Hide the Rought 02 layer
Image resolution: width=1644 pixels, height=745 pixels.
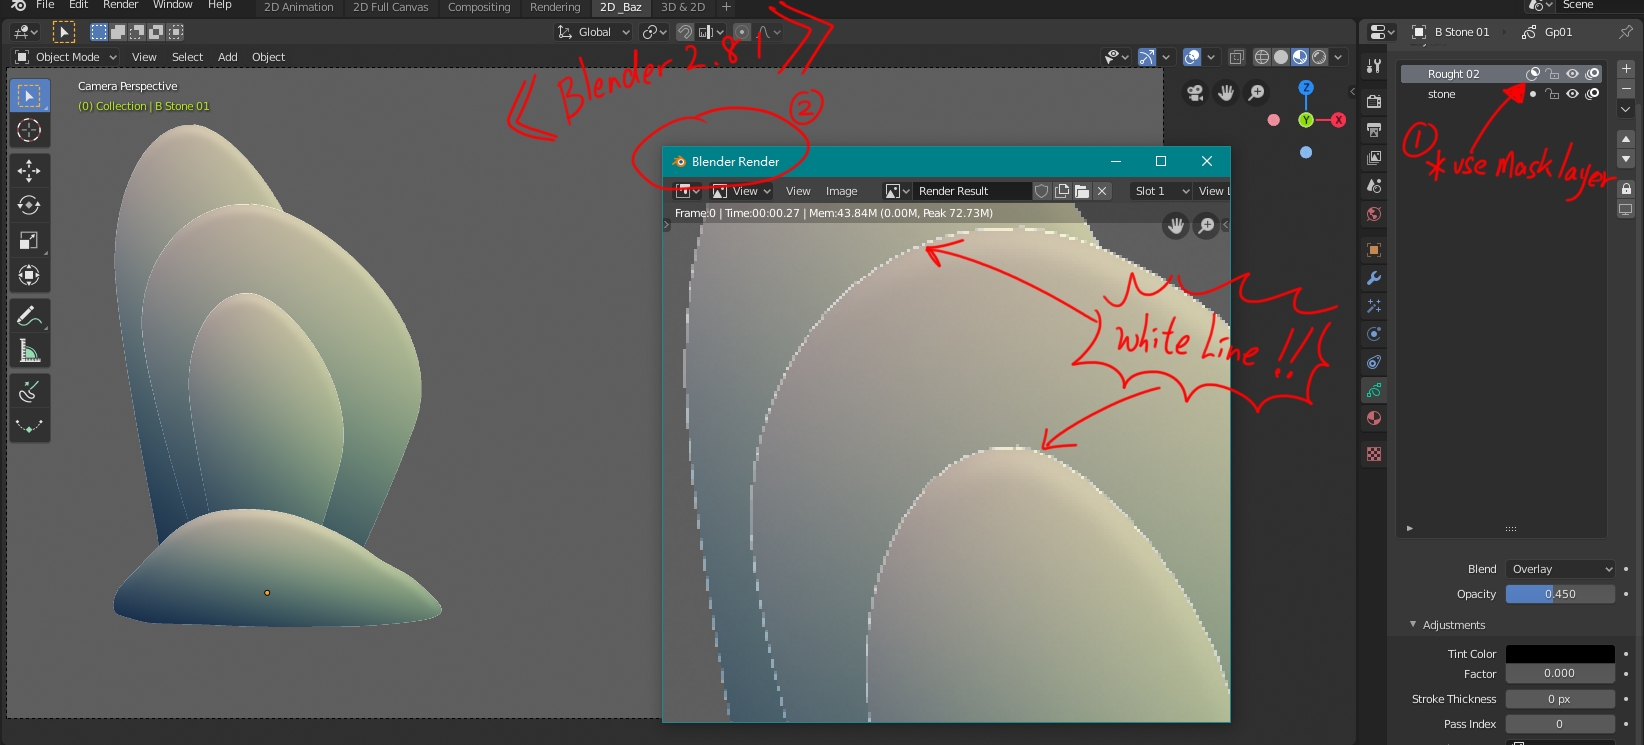(x=1573, y=74)
